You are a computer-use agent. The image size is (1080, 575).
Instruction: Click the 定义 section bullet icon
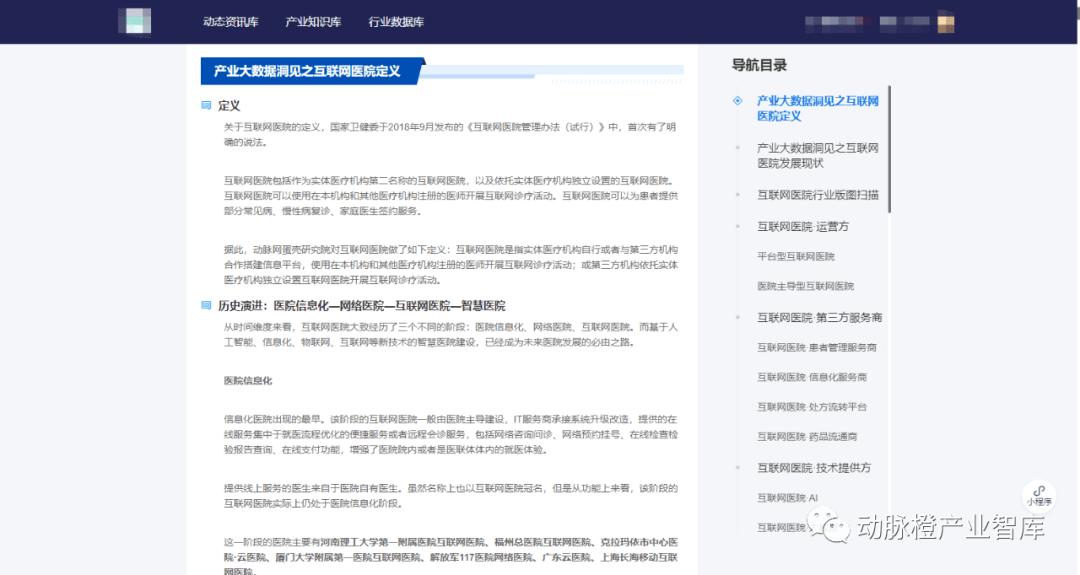206,105
